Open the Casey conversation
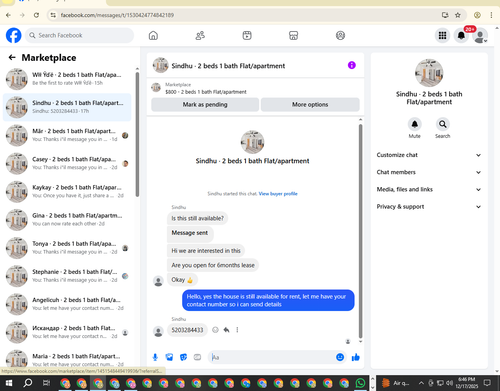500x391 pixels. 67,163
